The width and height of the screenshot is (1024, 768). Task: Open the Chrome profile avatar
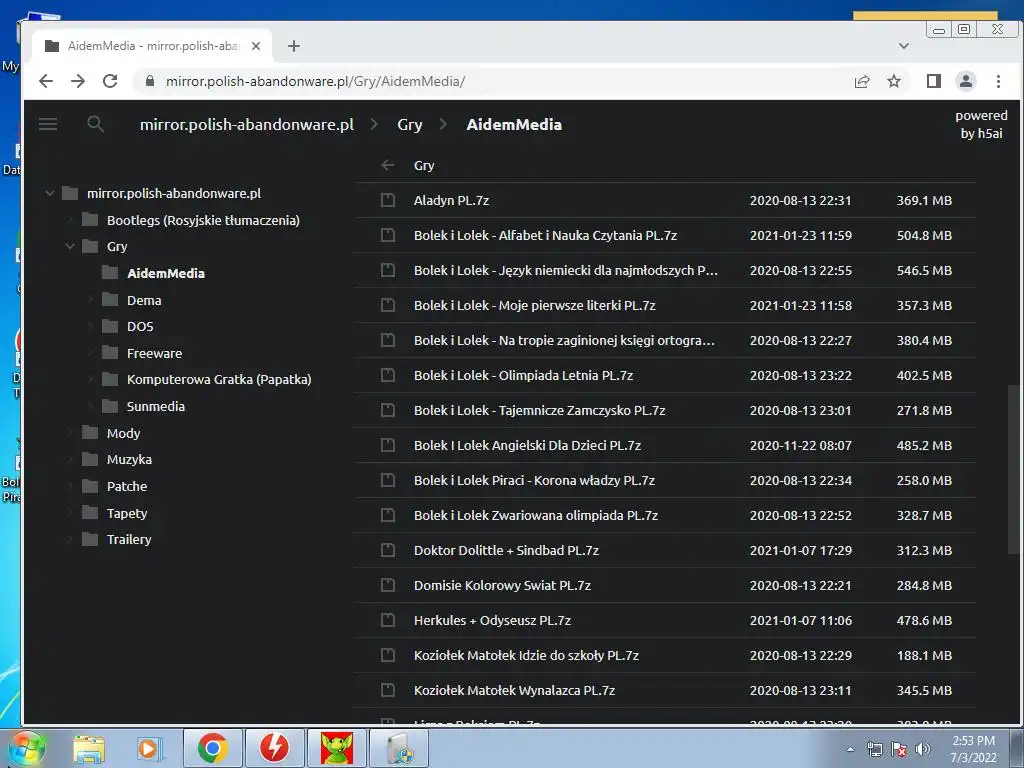click(966, 81)
